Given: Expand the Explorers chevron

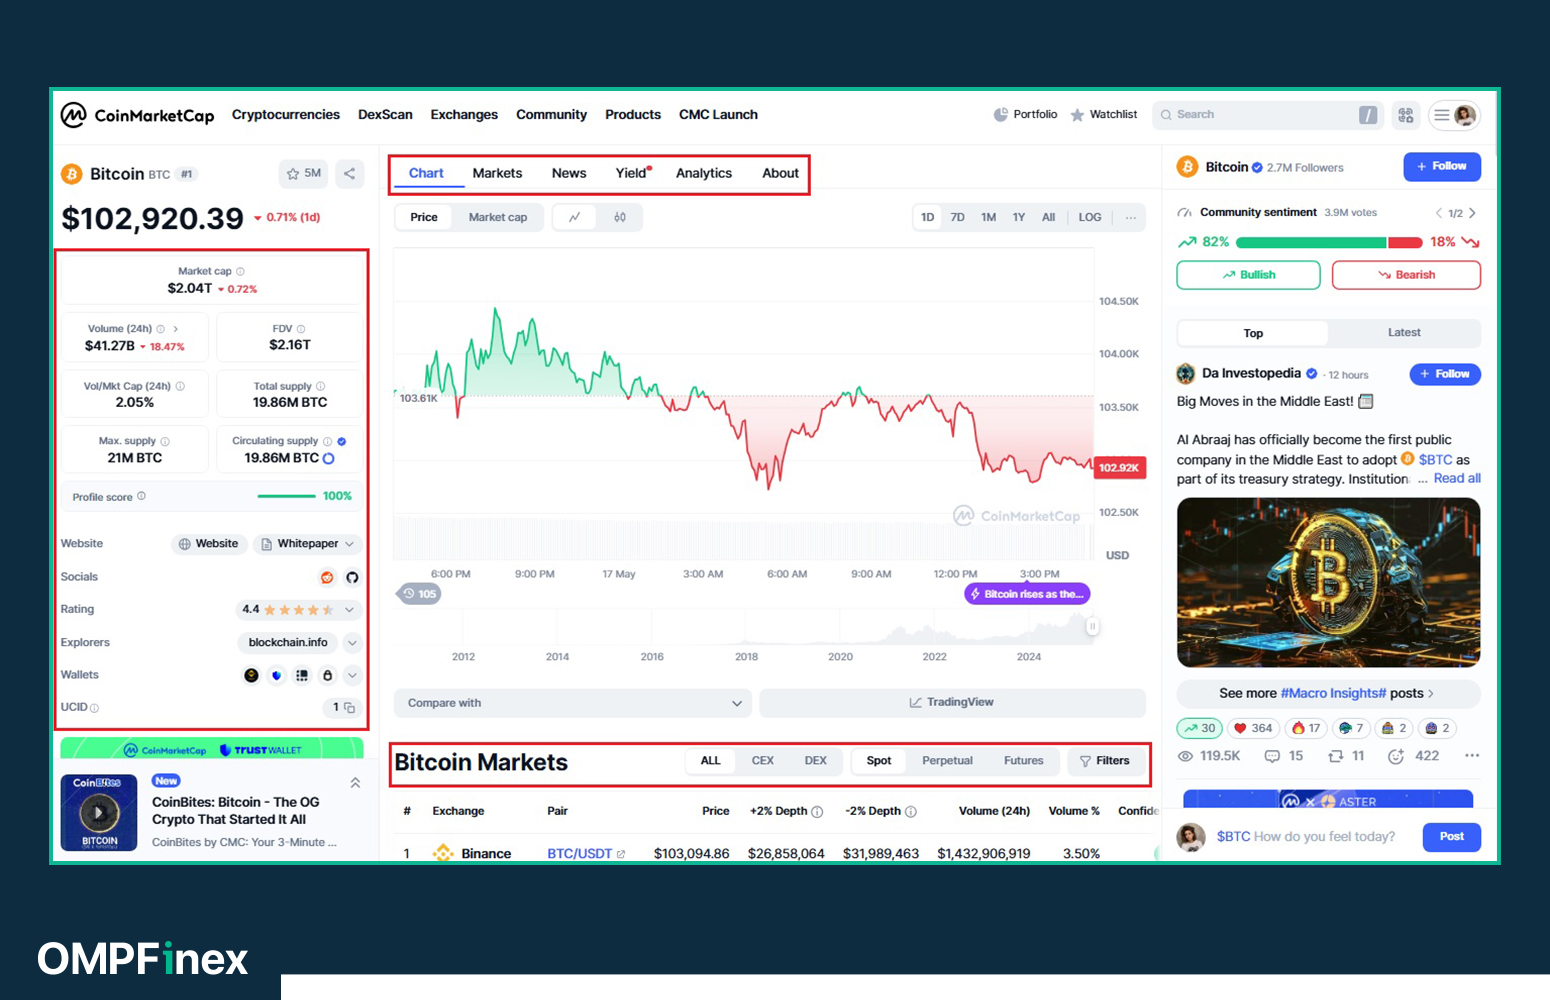Looking at the screenshot, I should click(x=352, y=643).
